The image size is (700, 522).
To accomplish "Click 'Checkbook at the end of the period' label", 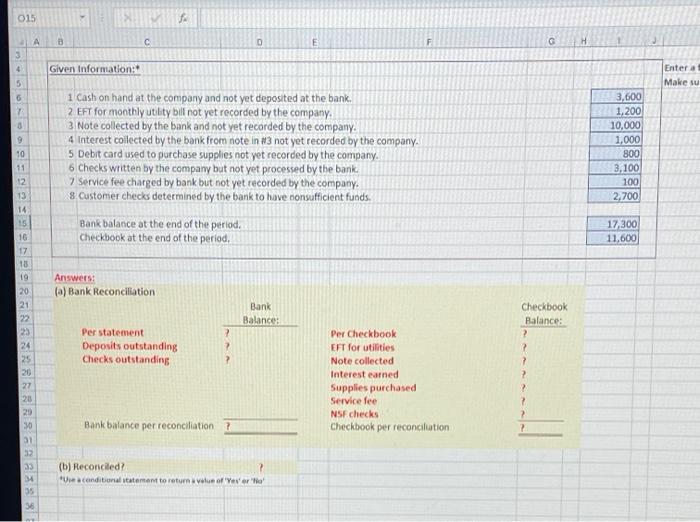I will click(x=154, y=238).
